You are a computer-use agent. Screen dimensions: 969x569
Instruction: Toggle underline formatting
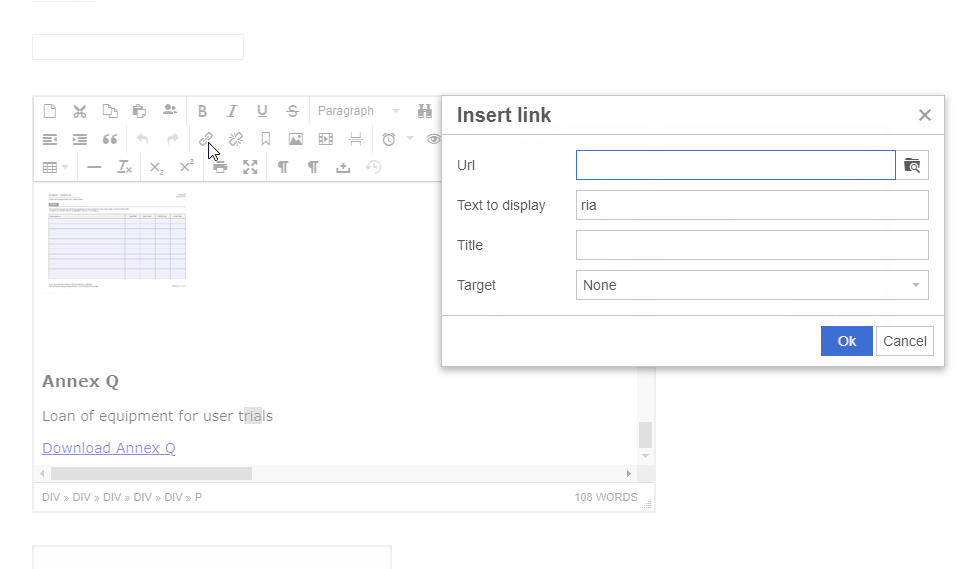pos(262,111)
